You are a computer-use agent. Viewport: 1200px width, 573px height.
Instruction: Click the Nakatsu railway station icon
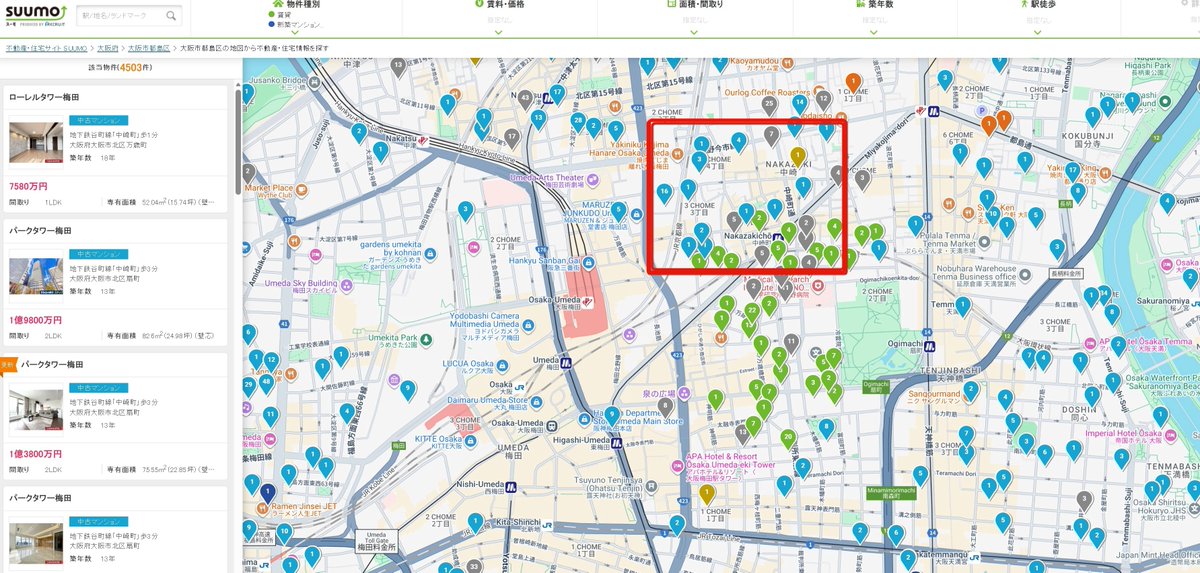click(424, 140)
